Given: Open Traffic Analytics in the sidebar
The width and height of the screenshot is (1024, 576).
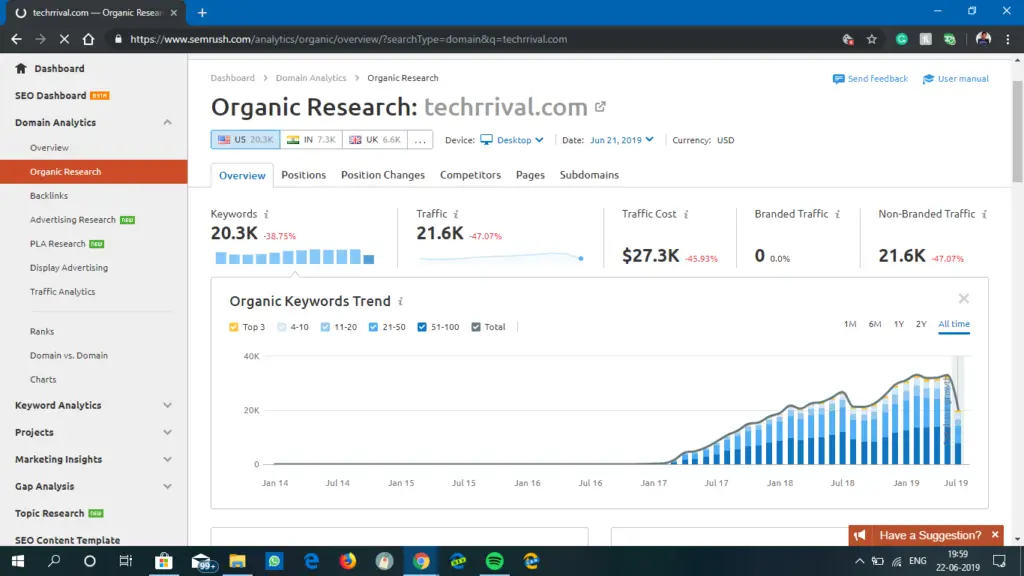Looking at the screenshot, I should coord(63,292).
